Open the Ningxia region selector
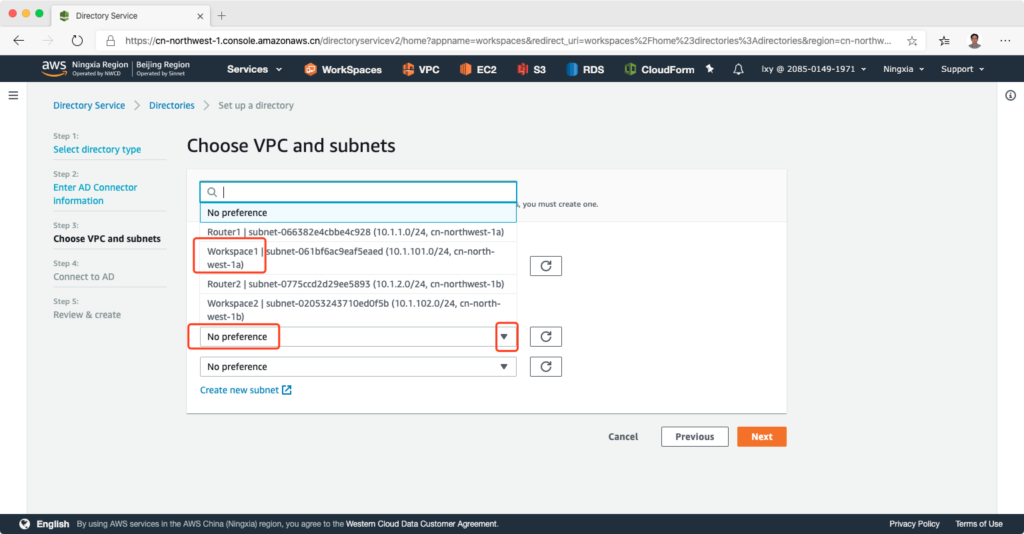The image size is (1024, 534). pos(903,69)
